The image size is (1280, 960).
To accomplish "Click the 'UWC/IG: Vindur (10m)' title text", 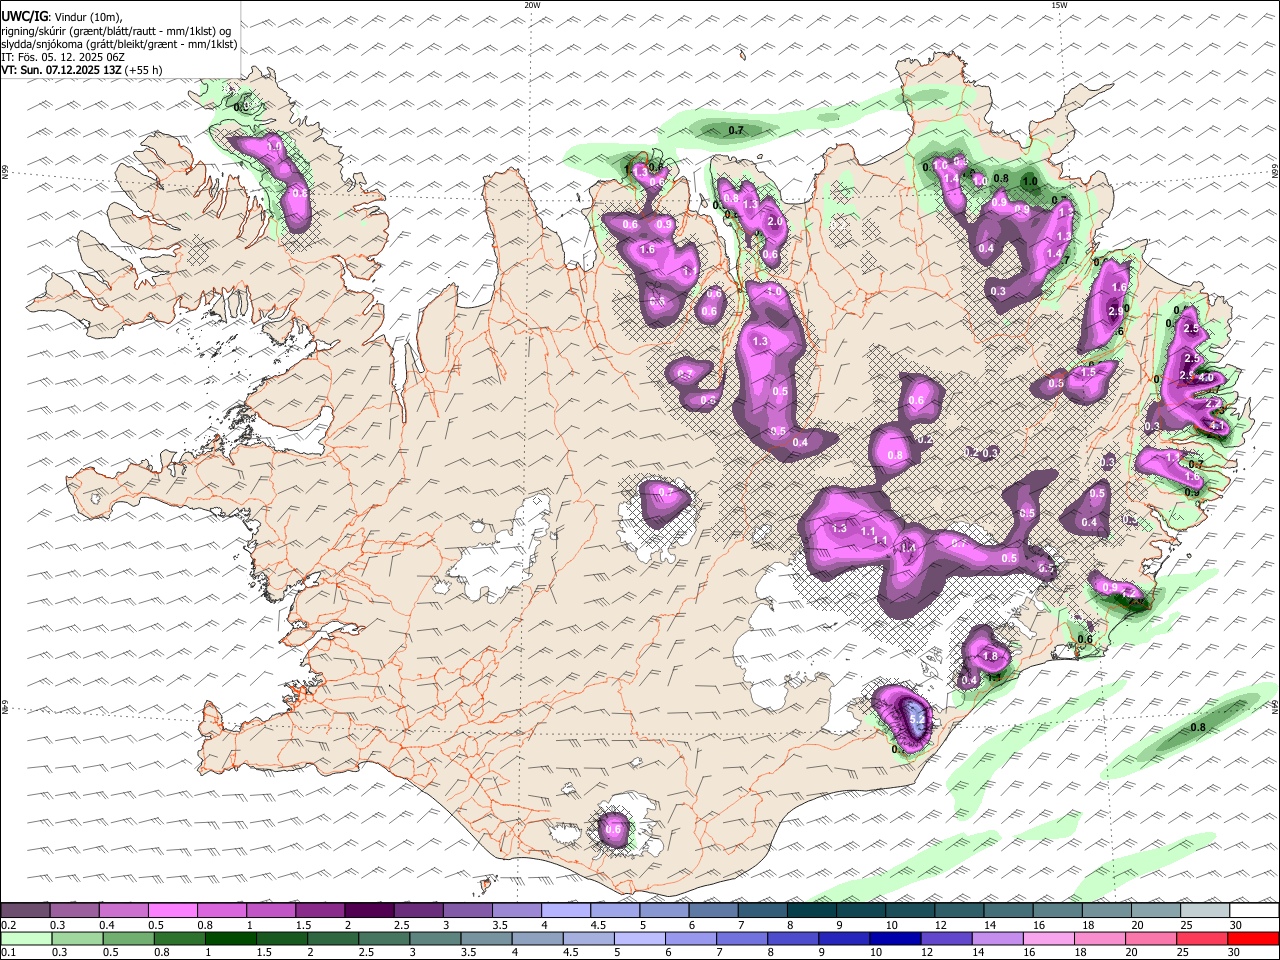I will point(61,17).
